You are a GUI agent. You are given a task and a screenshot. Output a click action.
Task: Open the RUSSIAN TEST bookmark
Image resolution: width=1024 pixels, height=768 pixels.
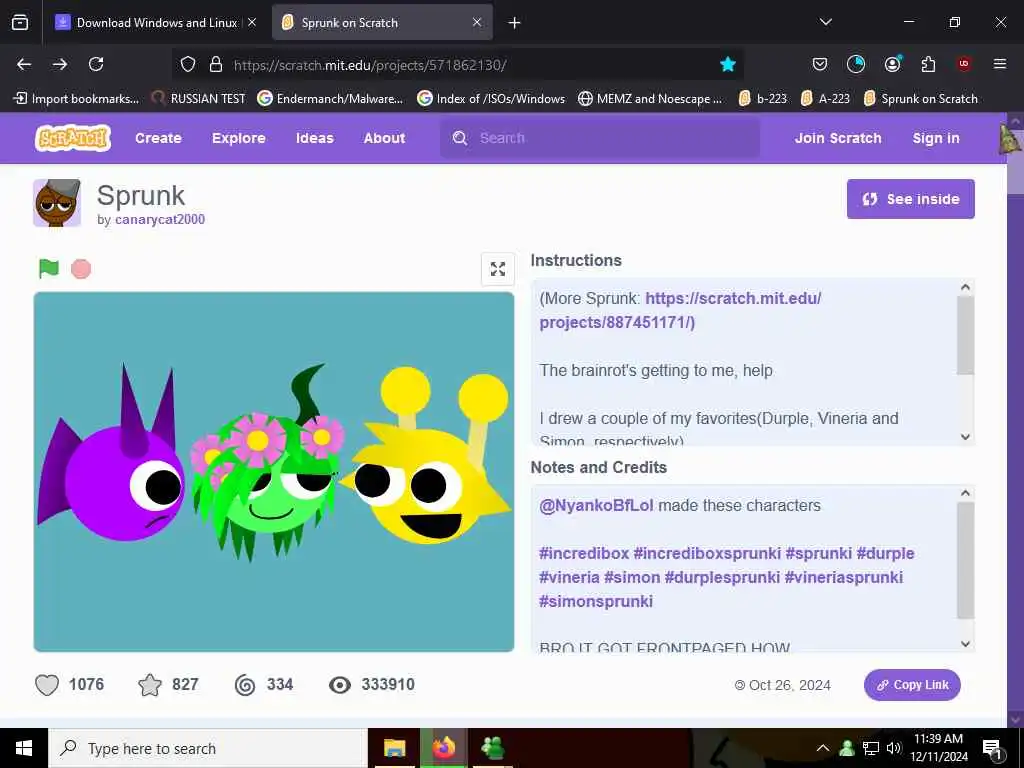coord(199,99)
